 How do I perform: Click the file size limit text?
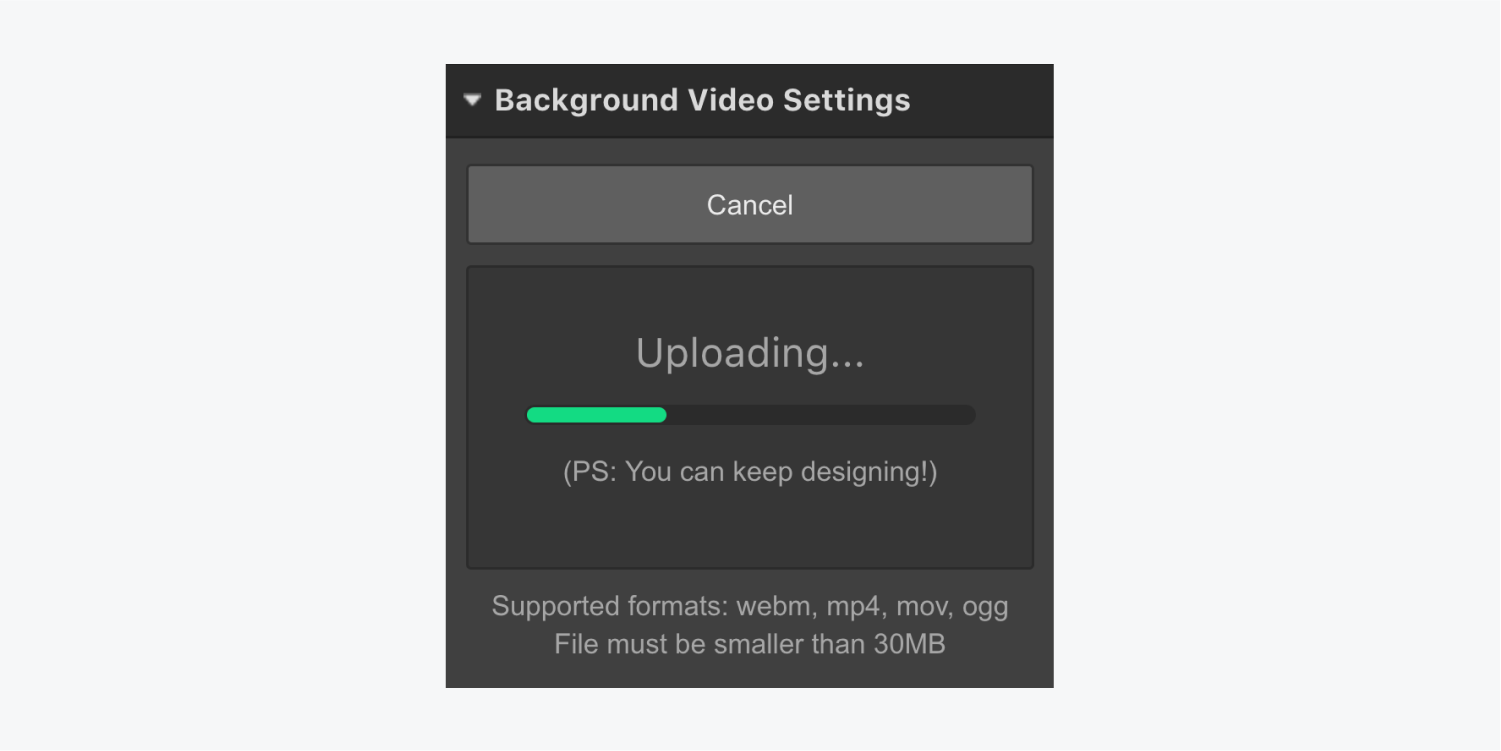point(750,643)
